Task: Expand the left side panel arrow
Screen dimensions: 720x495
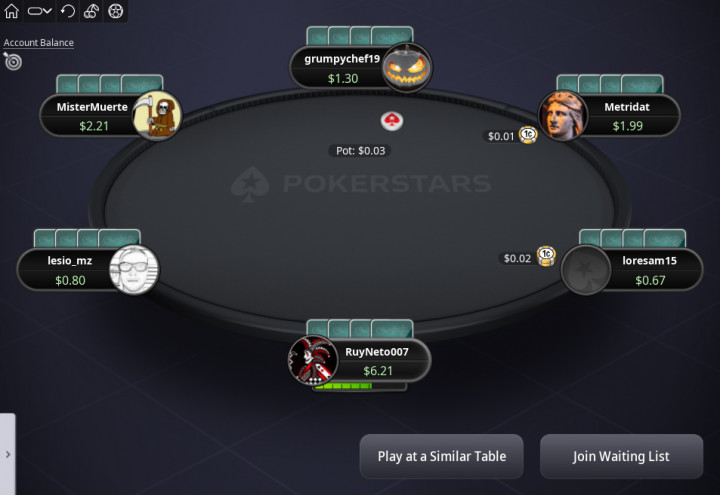Action: [8, 454]
